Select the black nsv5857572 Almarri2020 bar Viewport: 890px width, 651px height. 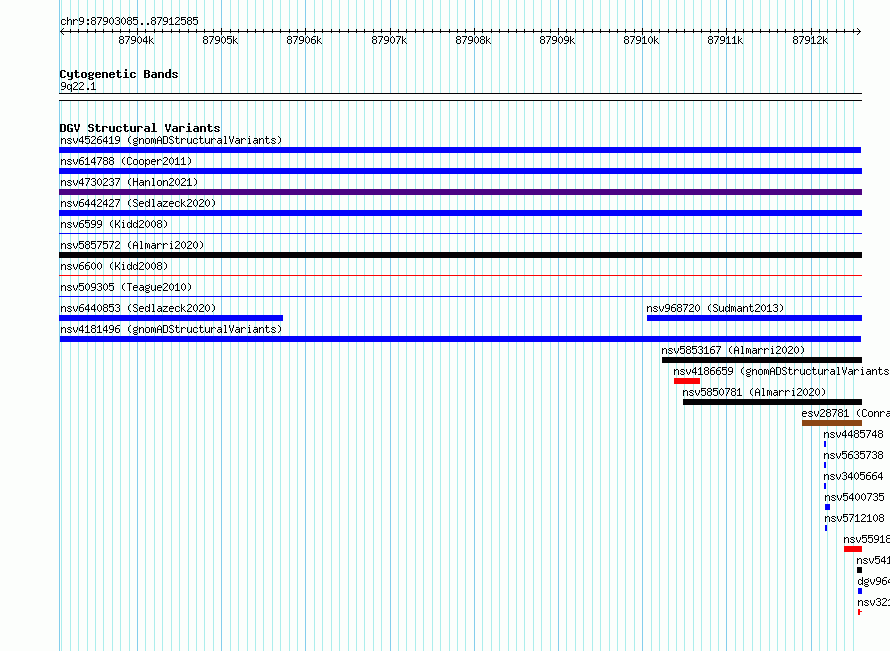[x=460, y=255]
